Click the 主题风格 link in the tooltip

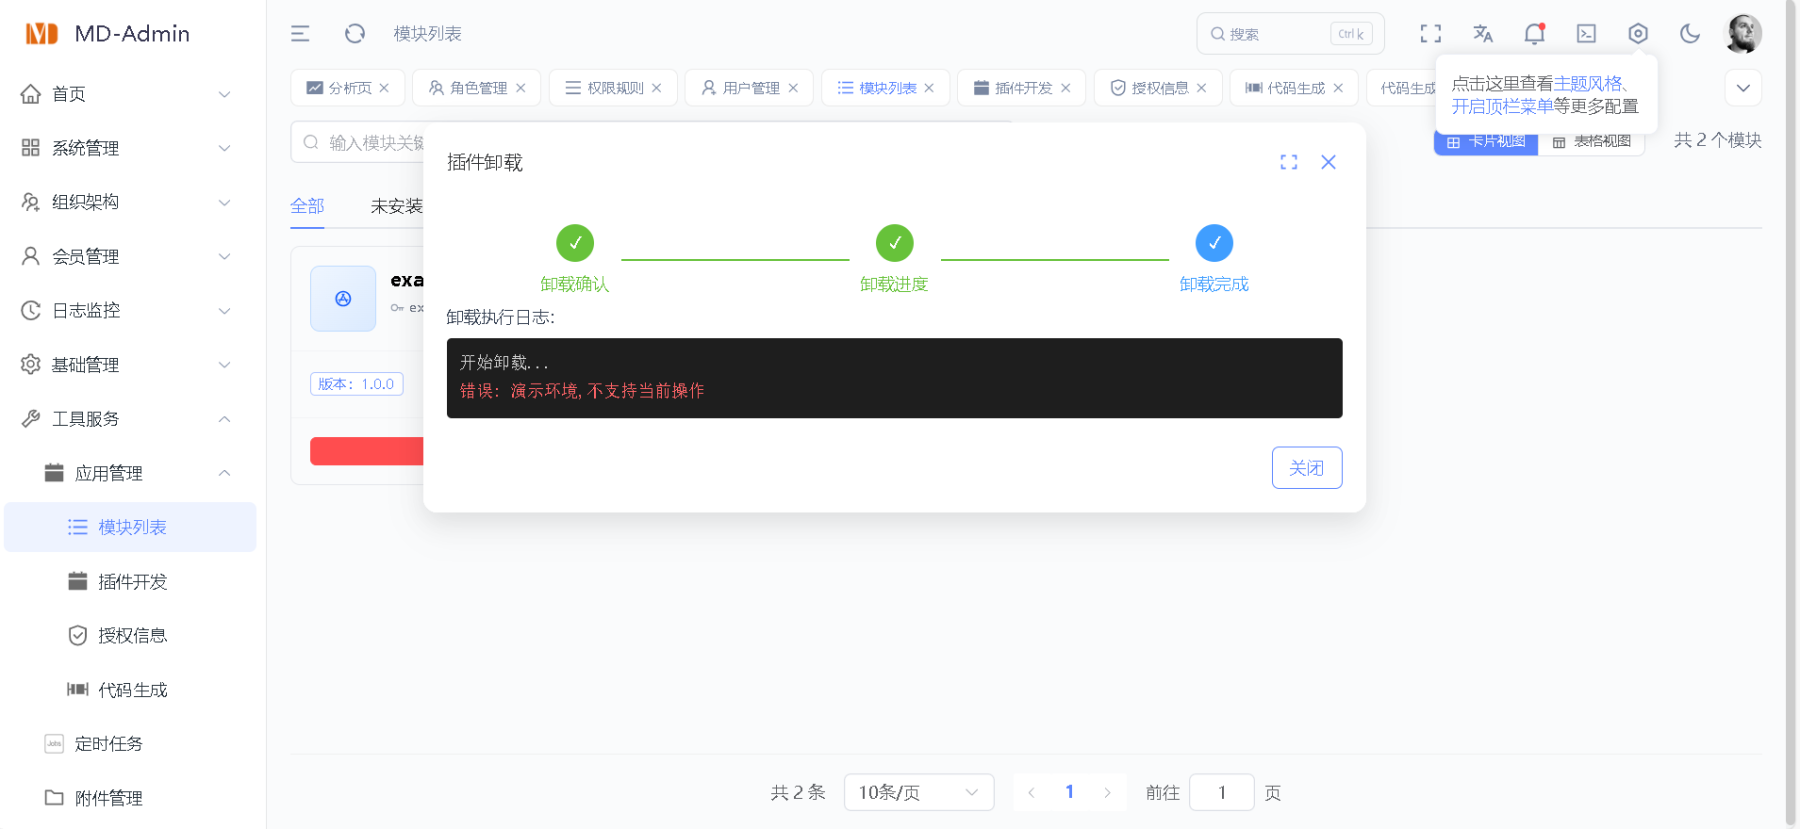click(1587, 84)
